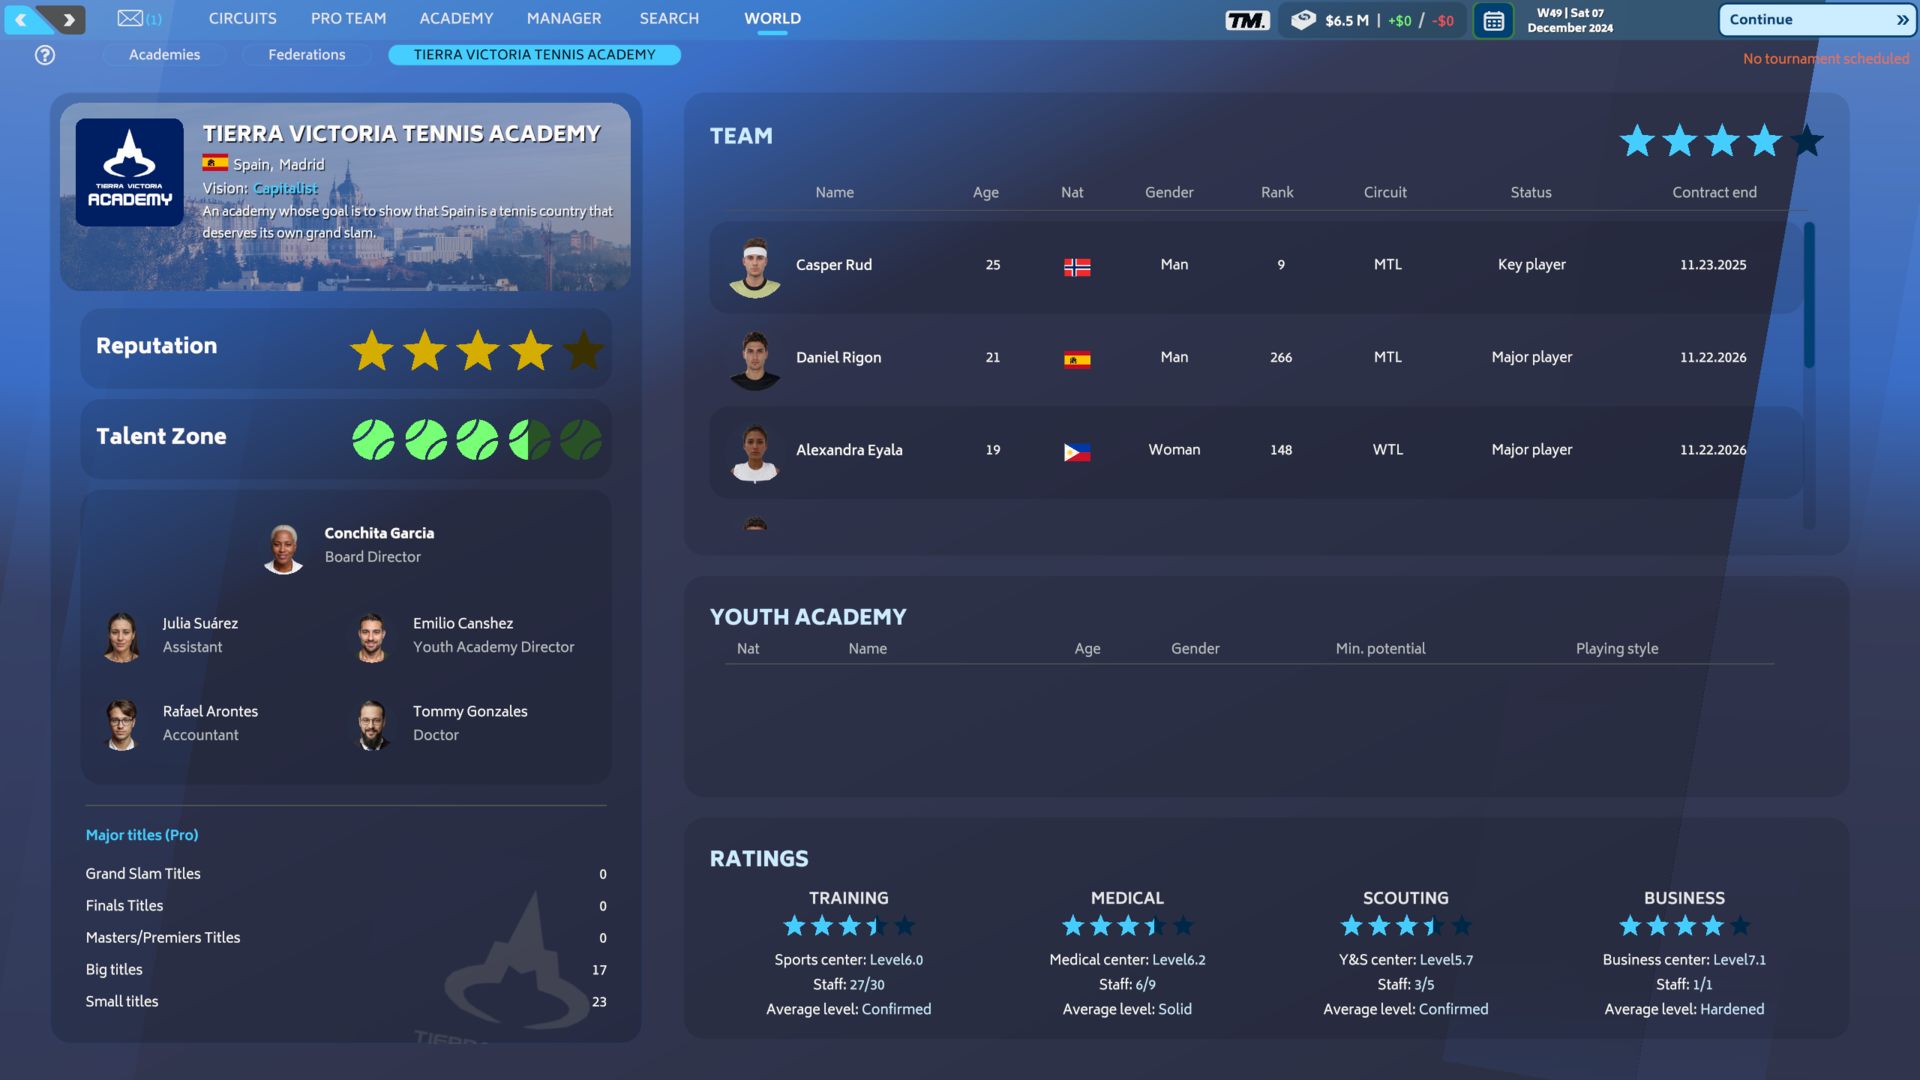This screenshot has width=1920, height=1080.
Task: Open the PRO TEAM menu
Action: 348,18
